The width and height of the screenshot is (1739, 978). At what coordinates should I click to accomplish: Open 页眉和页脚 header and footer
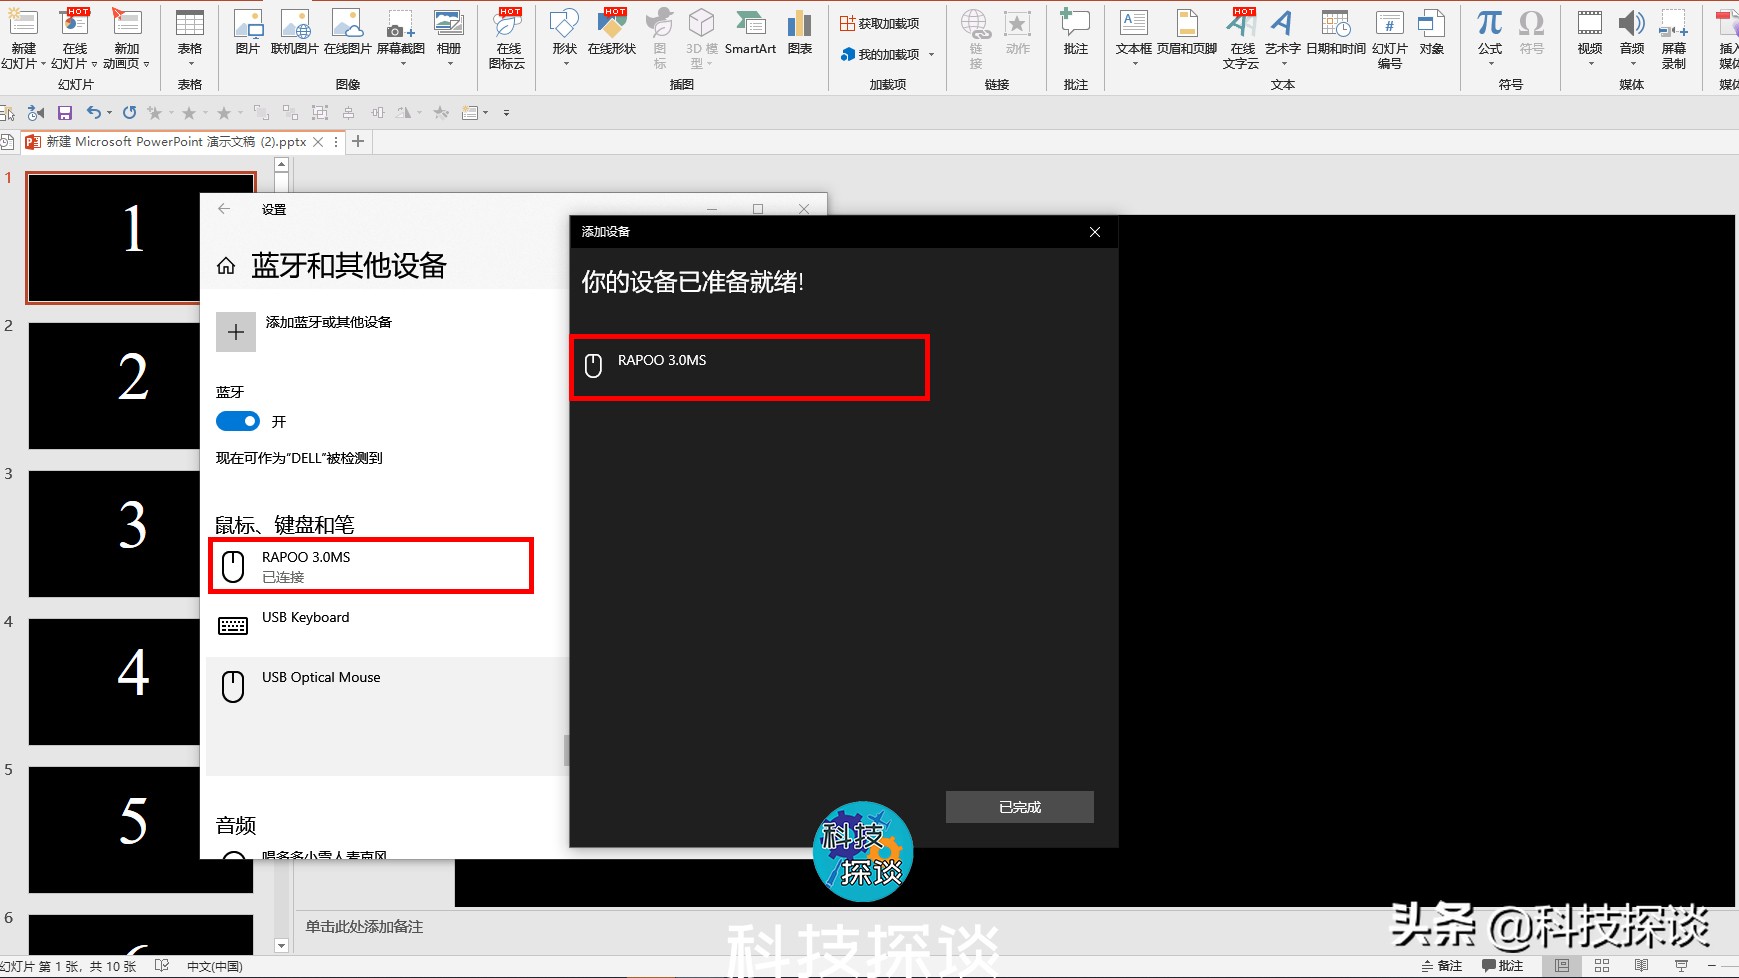(1187, 32)
